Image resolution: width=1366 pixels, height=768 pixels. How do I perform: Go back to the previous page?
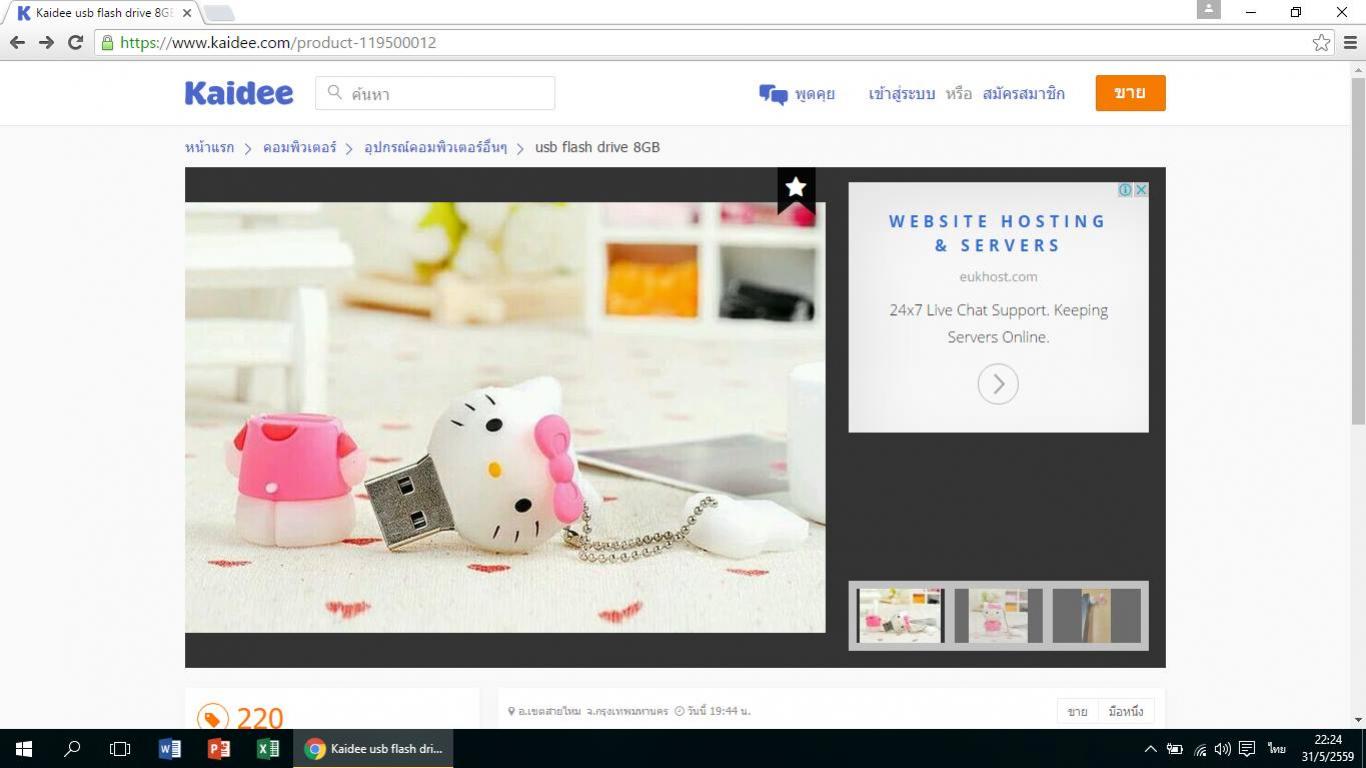click(x=17, y=42)
